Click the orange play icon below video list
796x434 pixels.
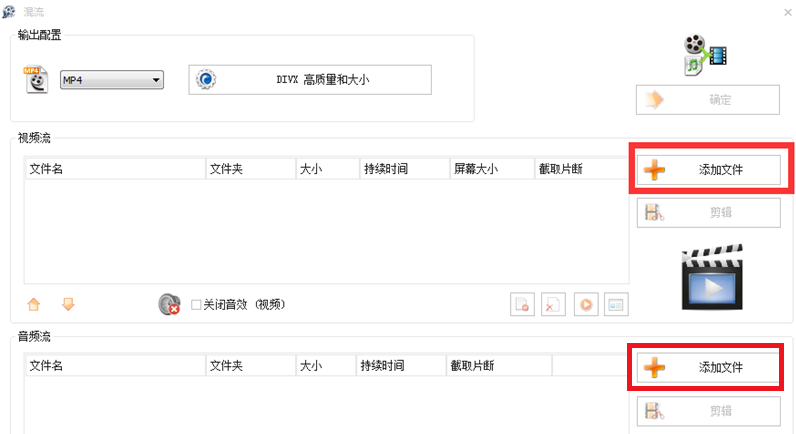pyautogui.click(x=585, y=306)
